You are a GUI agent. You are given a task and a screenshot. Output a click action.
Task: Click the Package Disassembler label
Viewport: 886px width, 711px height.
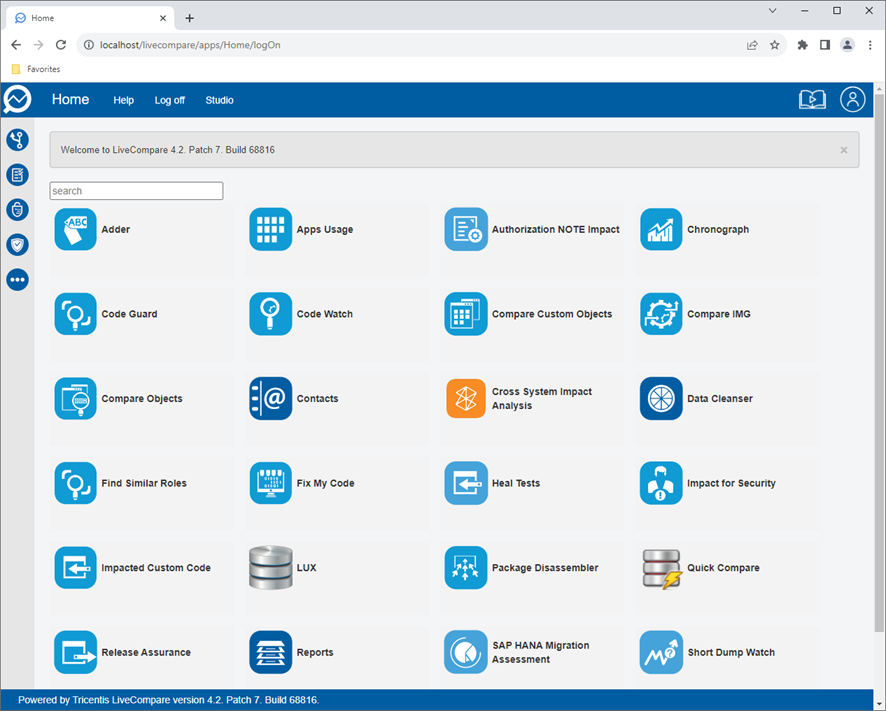[x=545, y=567]
